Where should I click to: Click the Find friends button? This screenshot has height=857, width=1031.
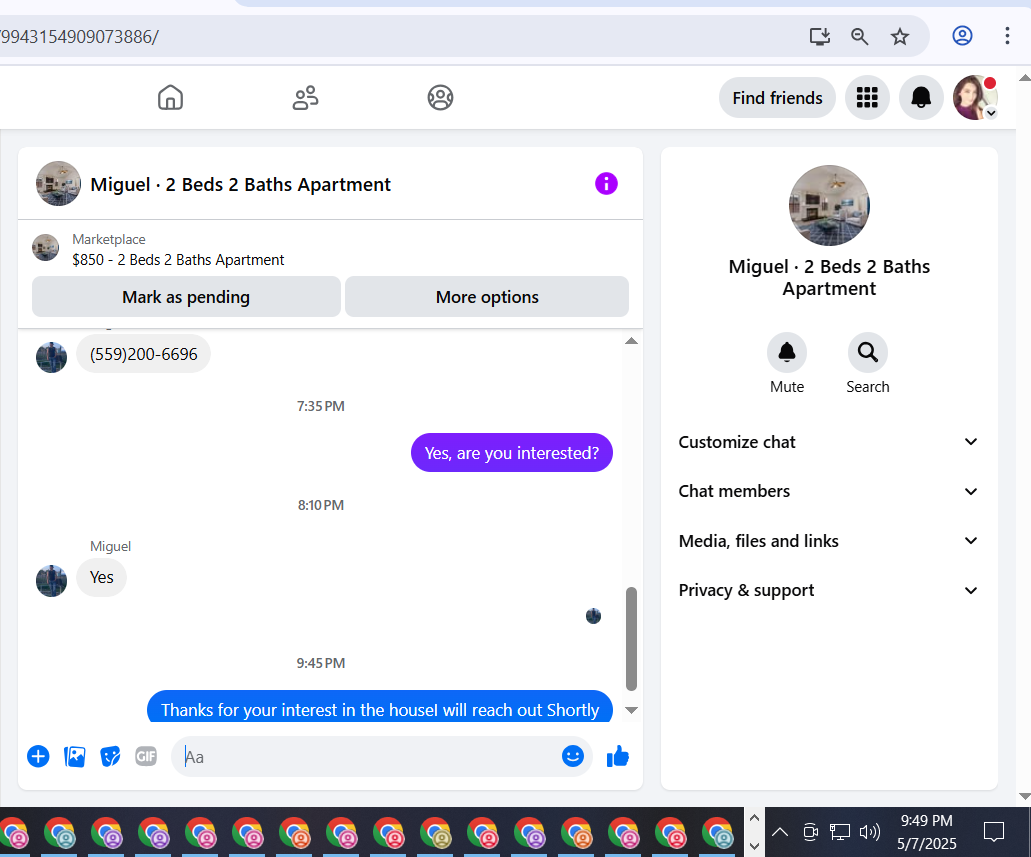[x=777, y=98]
